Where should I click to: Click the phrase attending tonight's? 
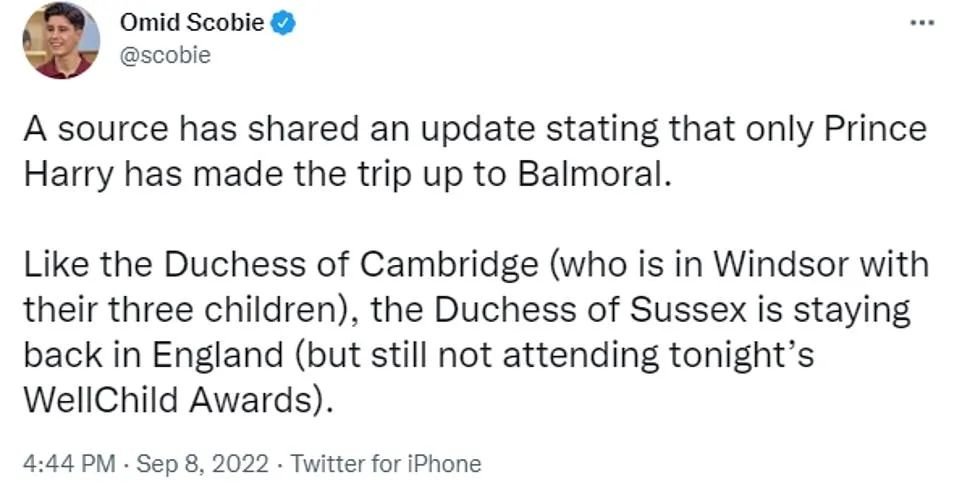click(x=658, y=356)
